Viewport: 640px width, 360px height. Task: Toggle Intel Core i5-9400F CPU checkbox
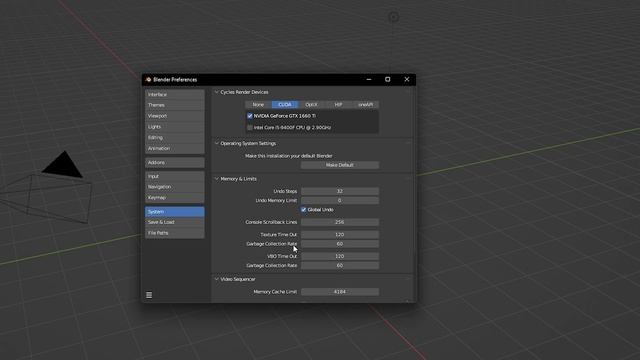click(x=250, y=127)
